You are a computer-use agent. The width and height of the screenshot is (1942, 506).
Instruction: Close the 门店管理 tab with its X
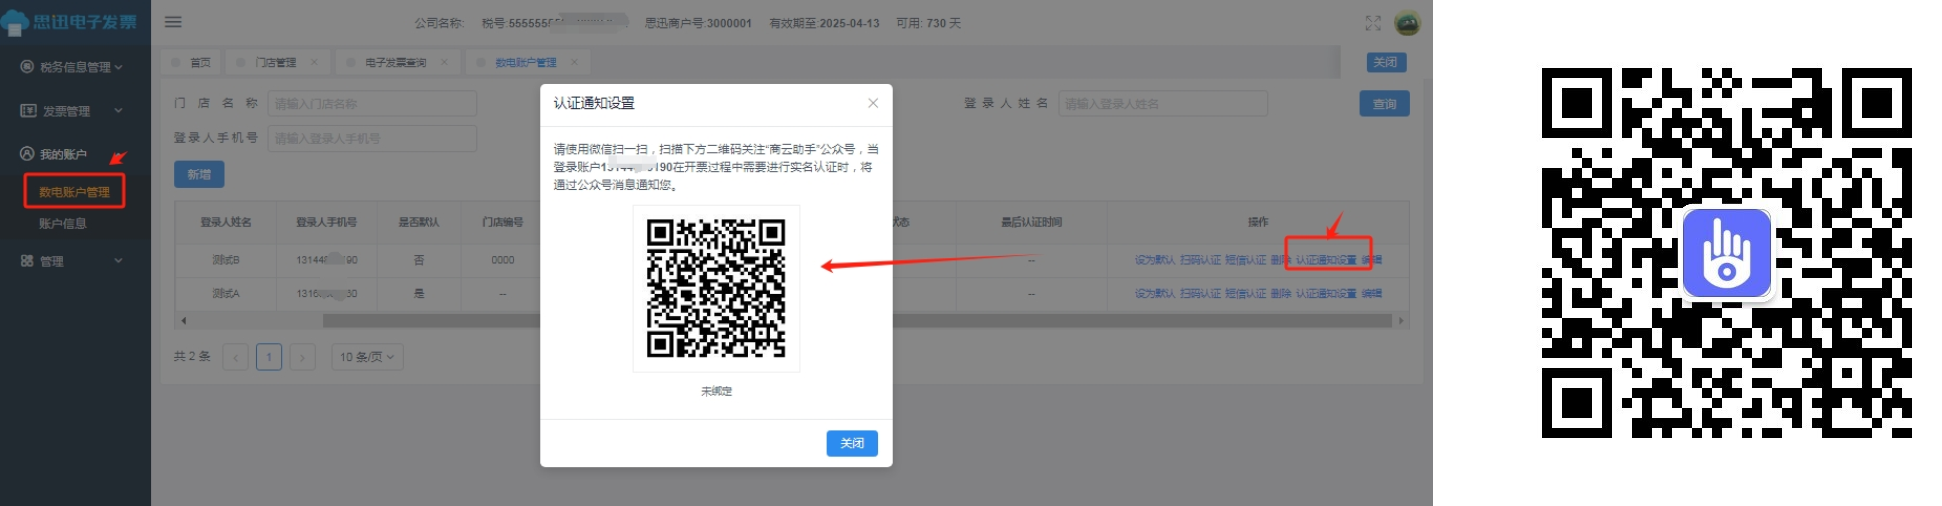tap(314, 62)
